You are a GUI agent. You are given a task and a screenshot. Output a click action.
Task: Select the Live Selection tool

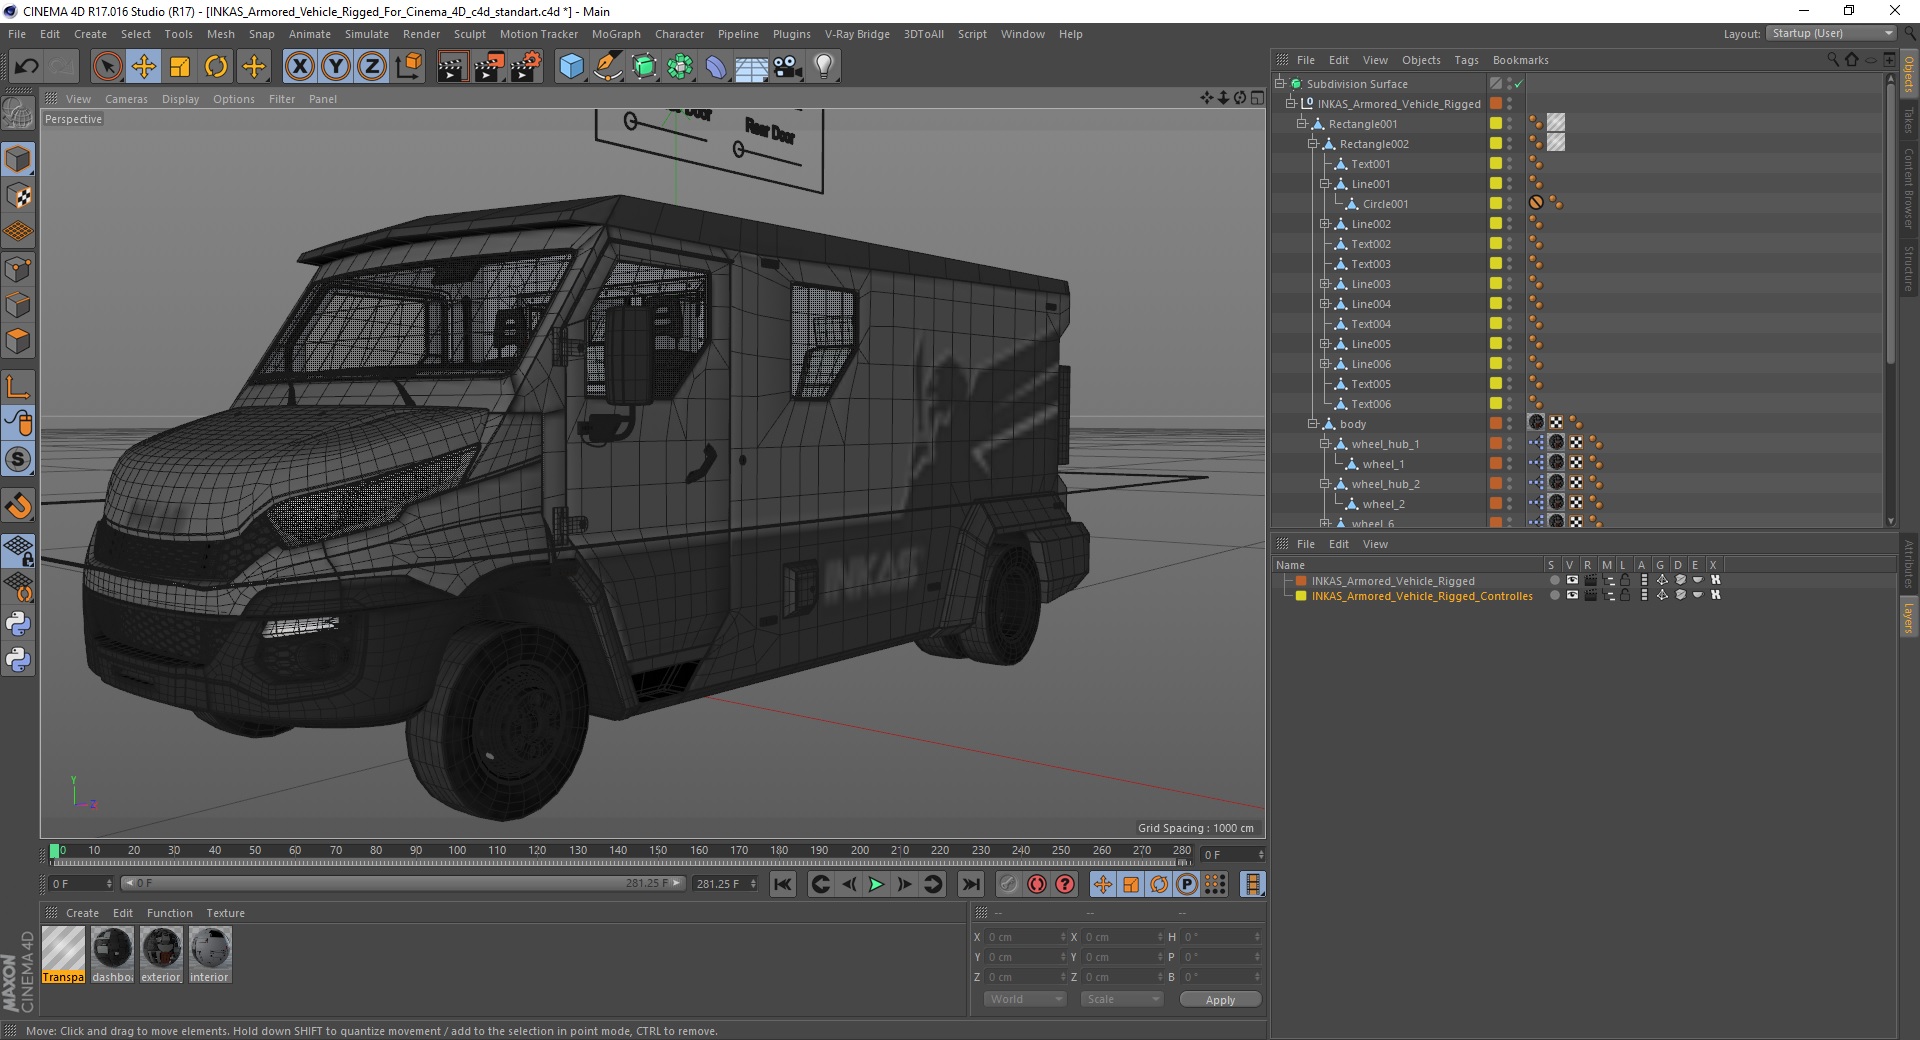click(107, 67)
